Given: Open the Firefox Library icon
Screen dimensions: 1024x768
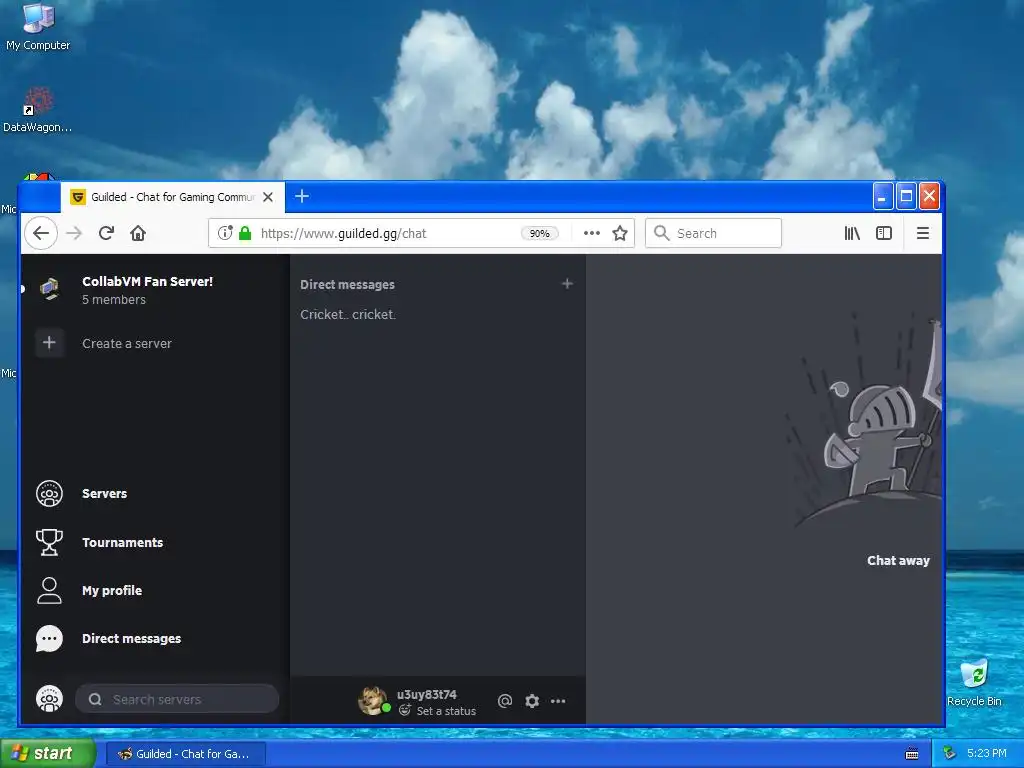Looking at the screenshot, I should point(852,233).
